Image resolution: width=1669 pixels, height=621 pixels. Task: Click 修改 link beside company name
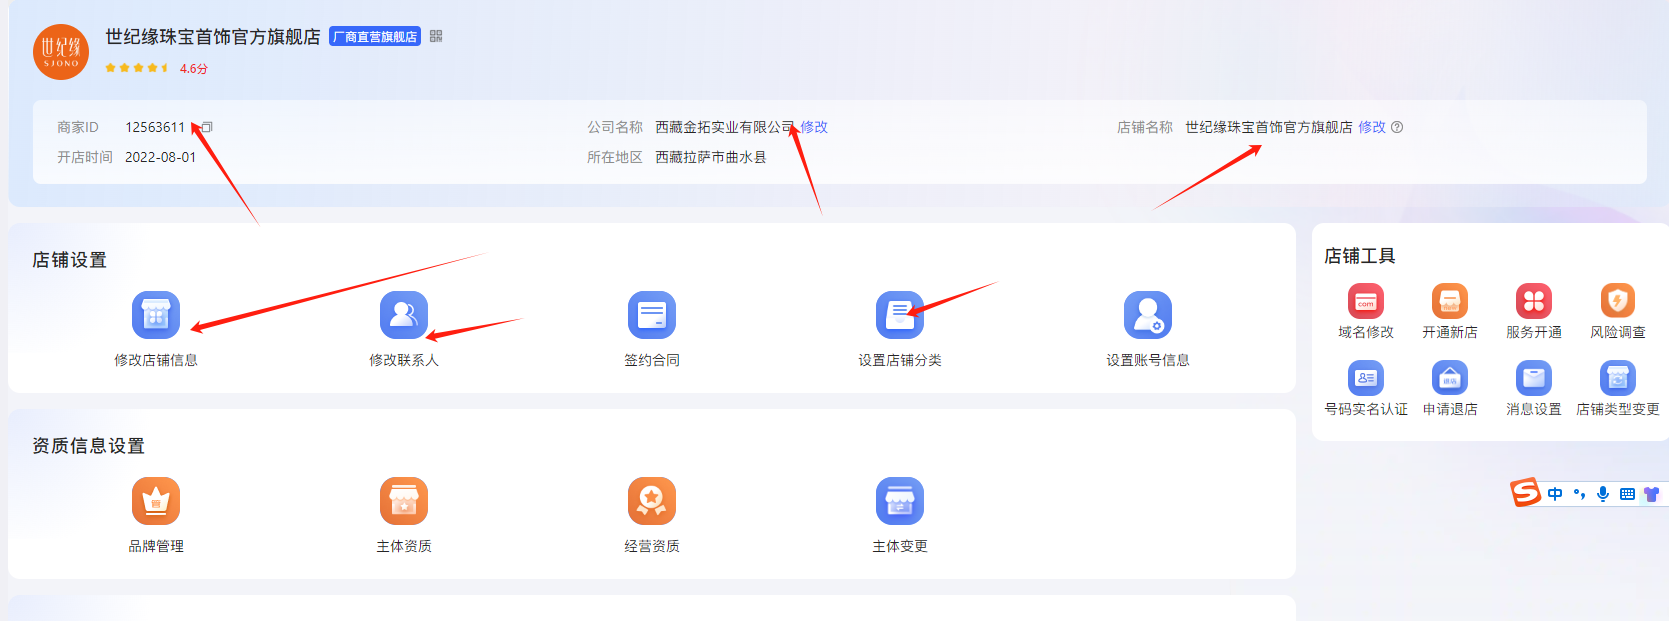[814, 127]
